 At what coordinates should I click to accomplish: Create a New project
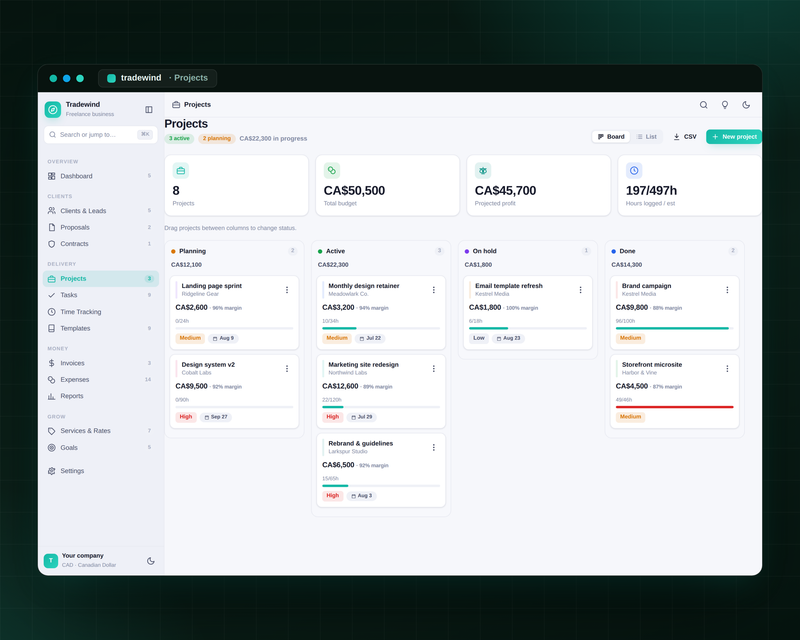[x=734, y=137]
